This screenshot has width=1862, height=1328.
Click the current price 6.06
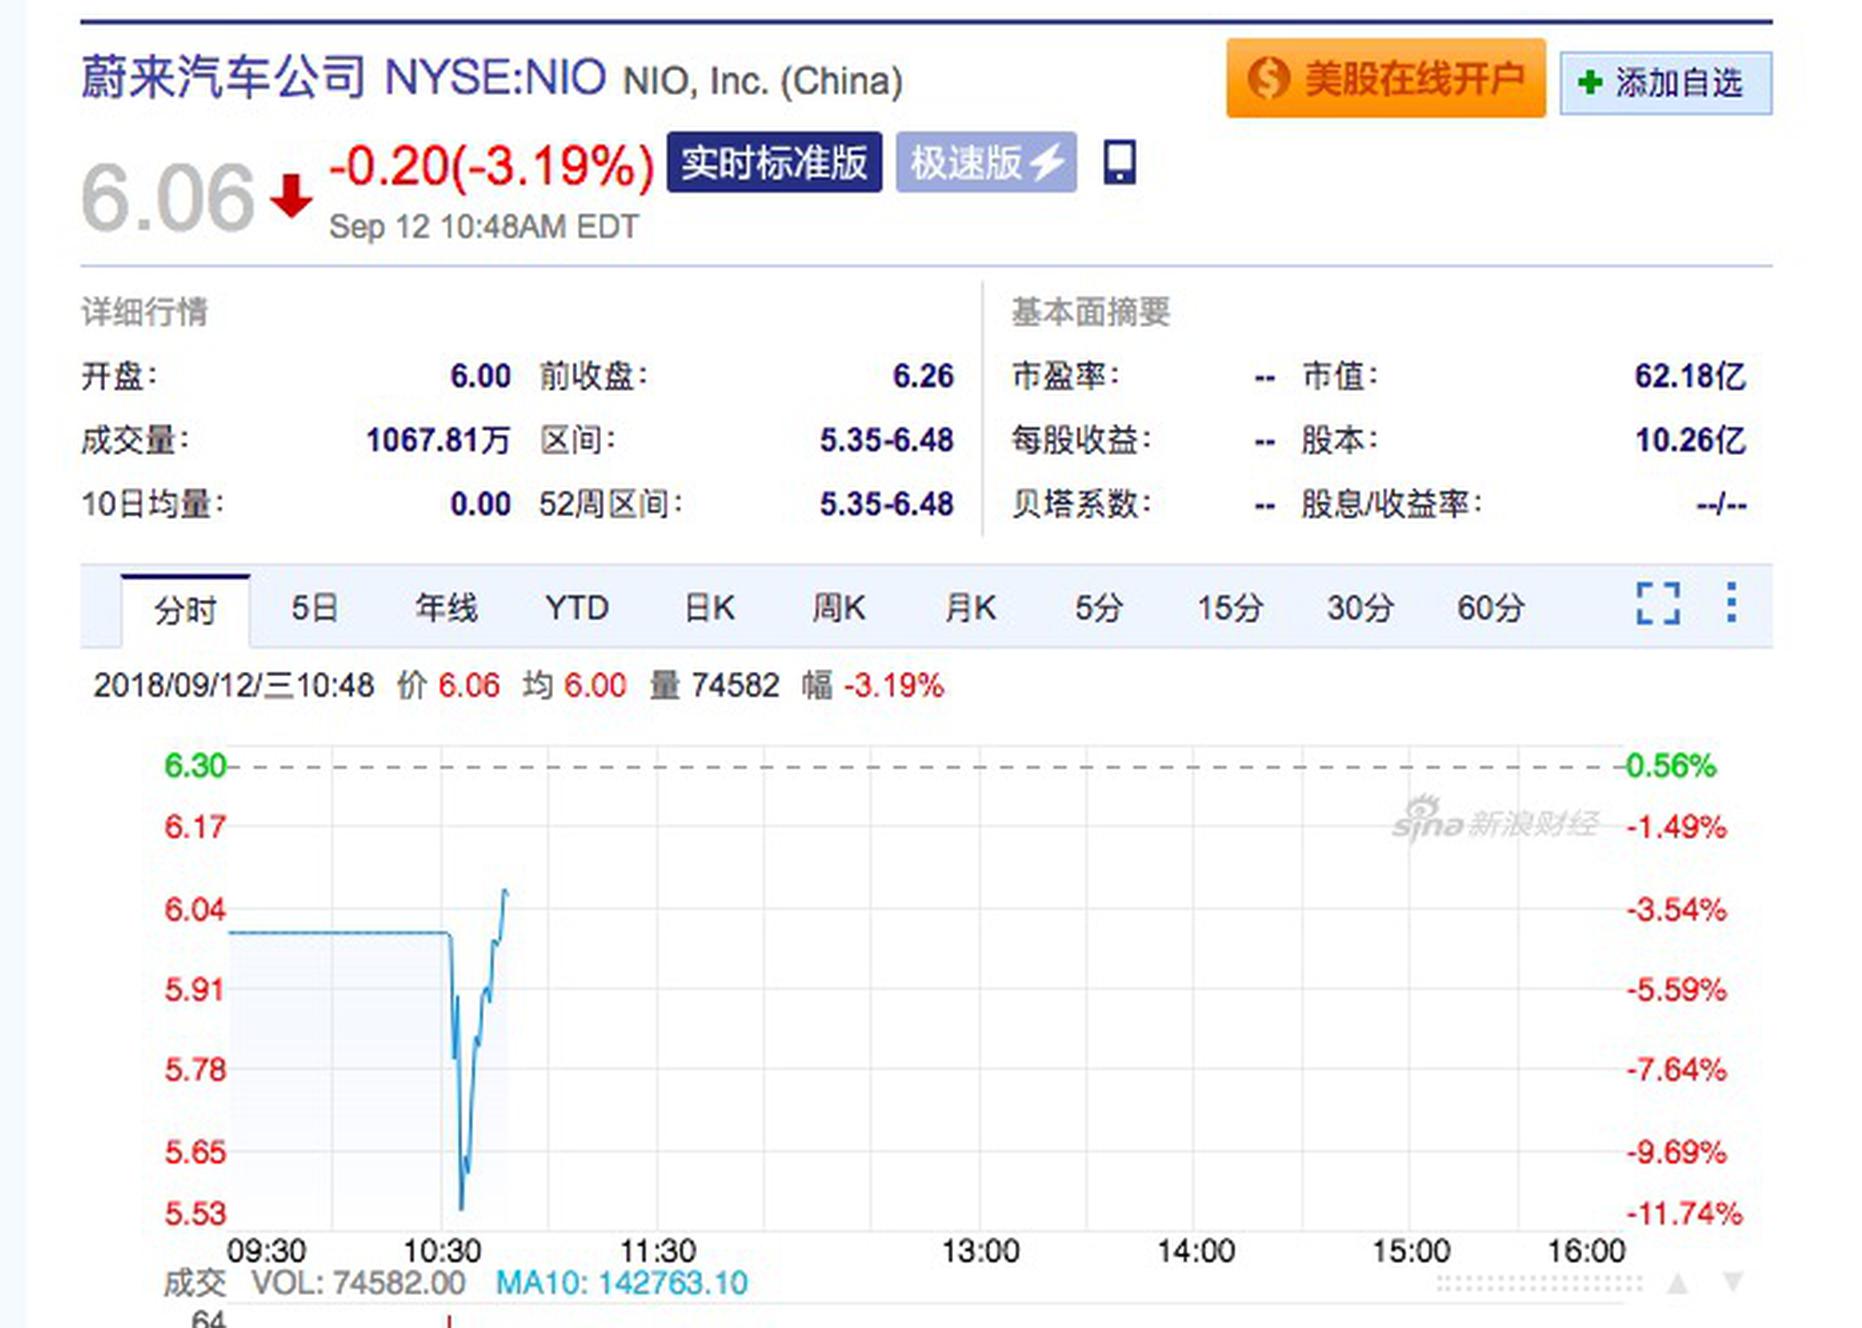click(x=167, y=197)
